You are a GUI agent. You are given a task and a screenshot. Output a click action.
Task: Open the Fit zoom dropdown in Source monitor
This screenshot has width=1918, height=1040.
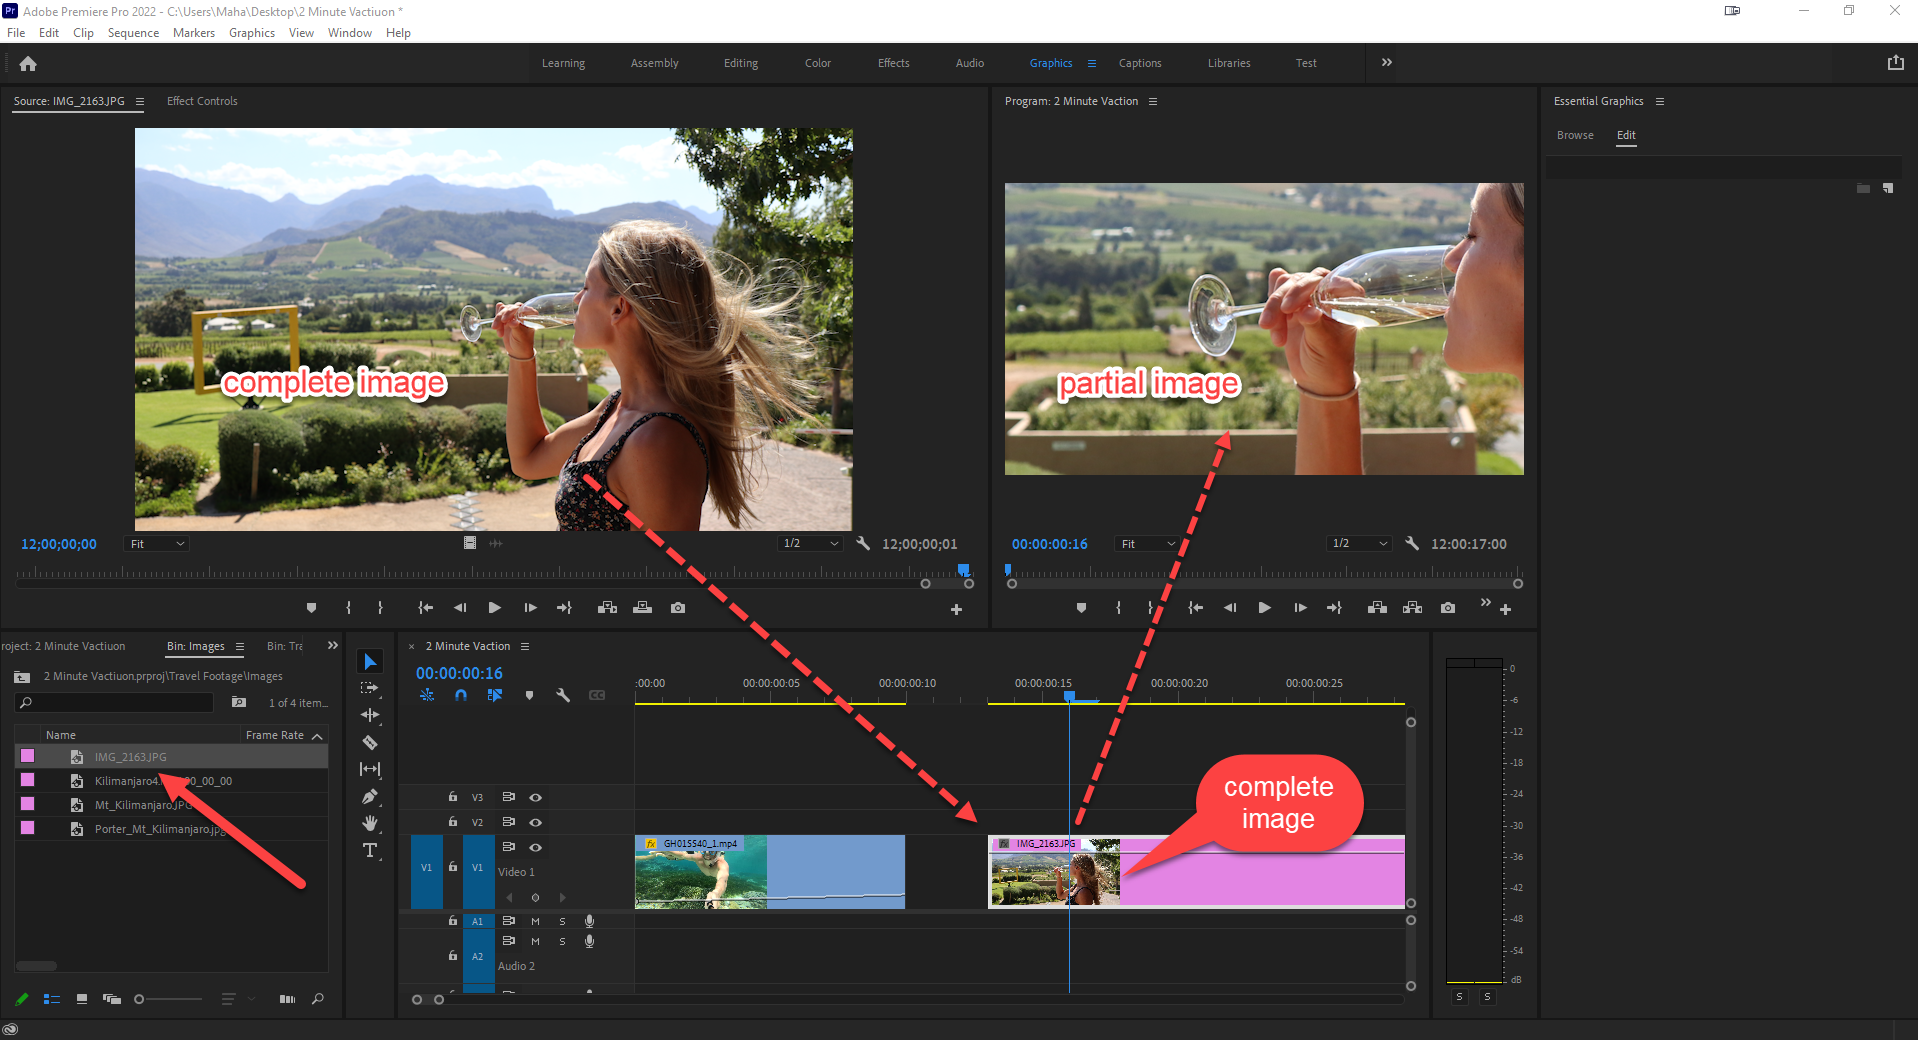156,543
